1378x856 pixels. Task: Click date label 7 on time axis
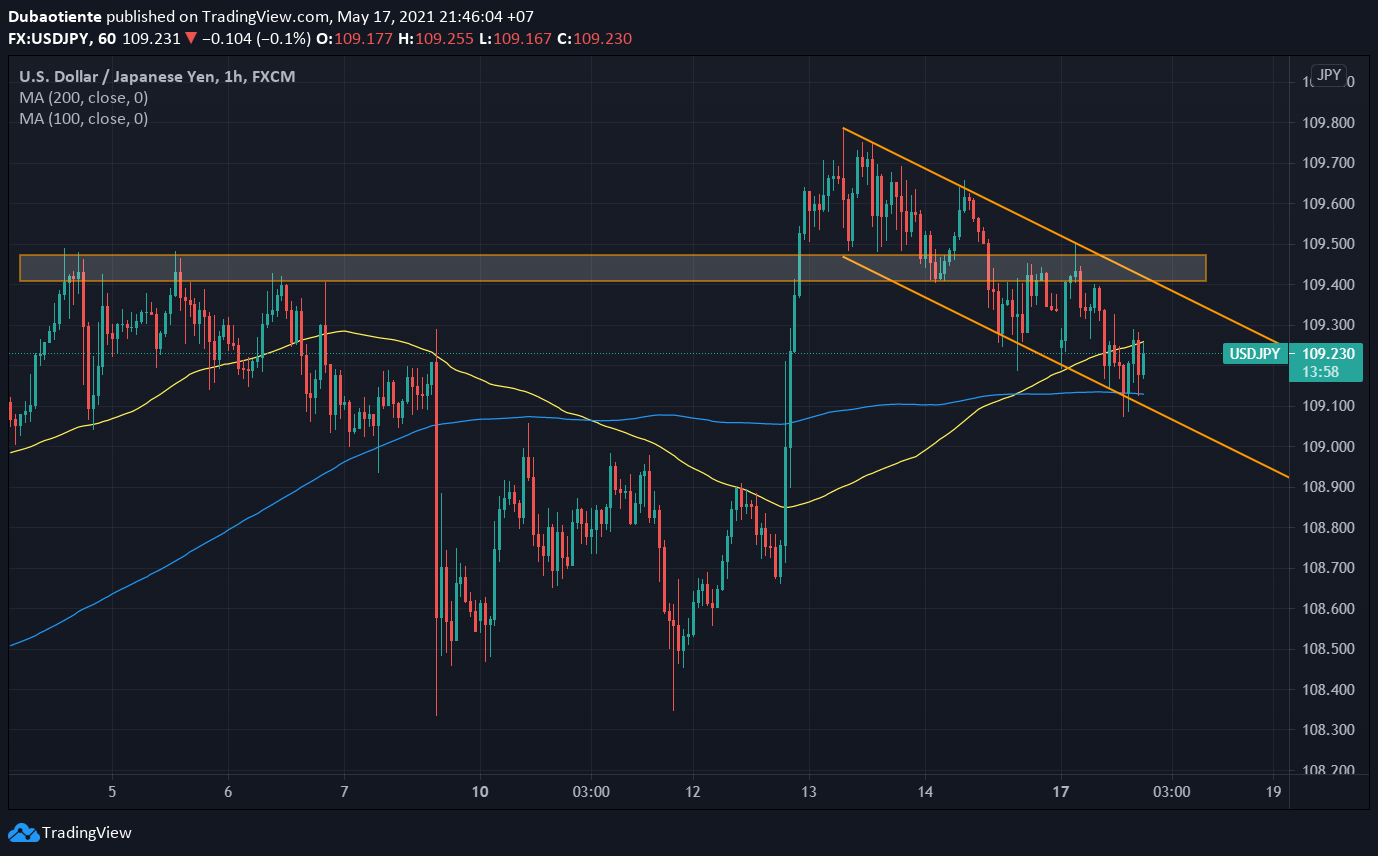point(345,791)
